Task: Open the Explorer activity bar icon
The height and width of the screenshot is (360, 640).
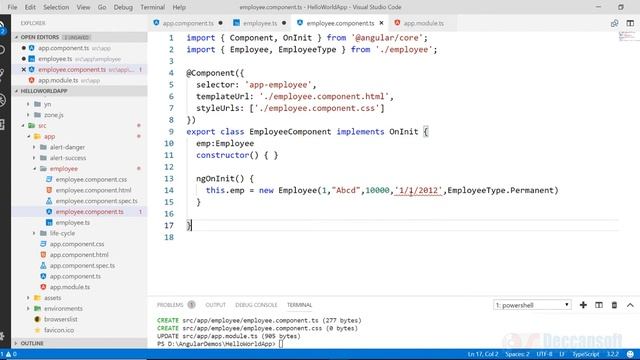Action: (3, 28)
